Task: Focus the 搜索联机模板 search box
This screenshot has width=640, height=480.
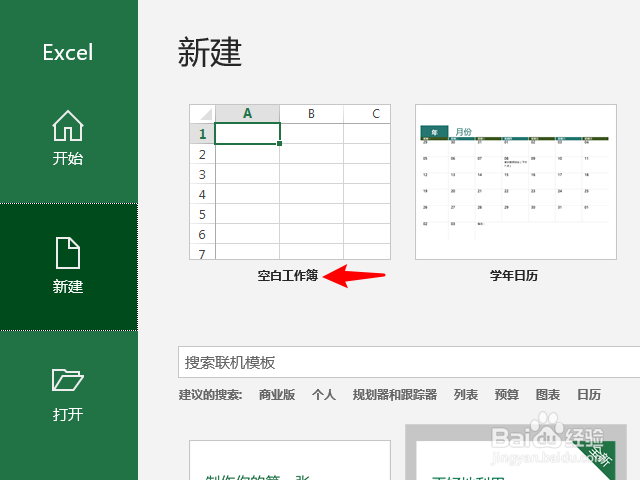Action: 409,362
